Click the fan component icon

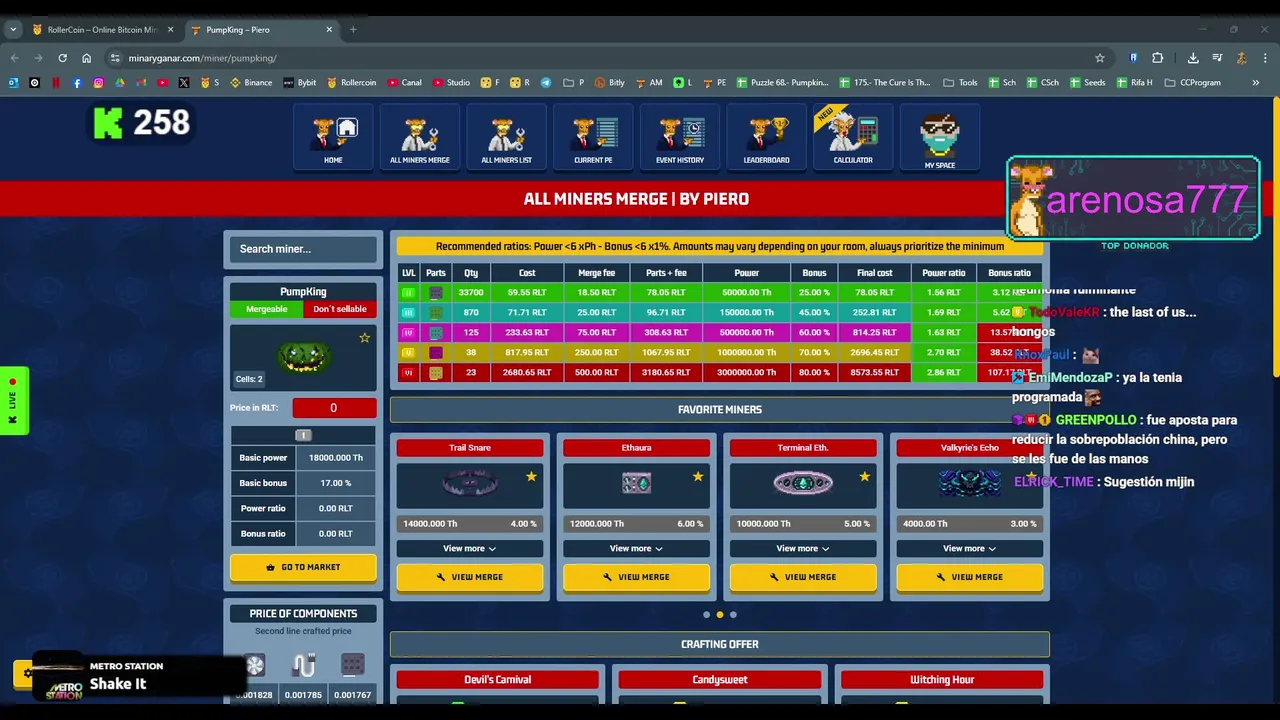click(x=255, y=665)
